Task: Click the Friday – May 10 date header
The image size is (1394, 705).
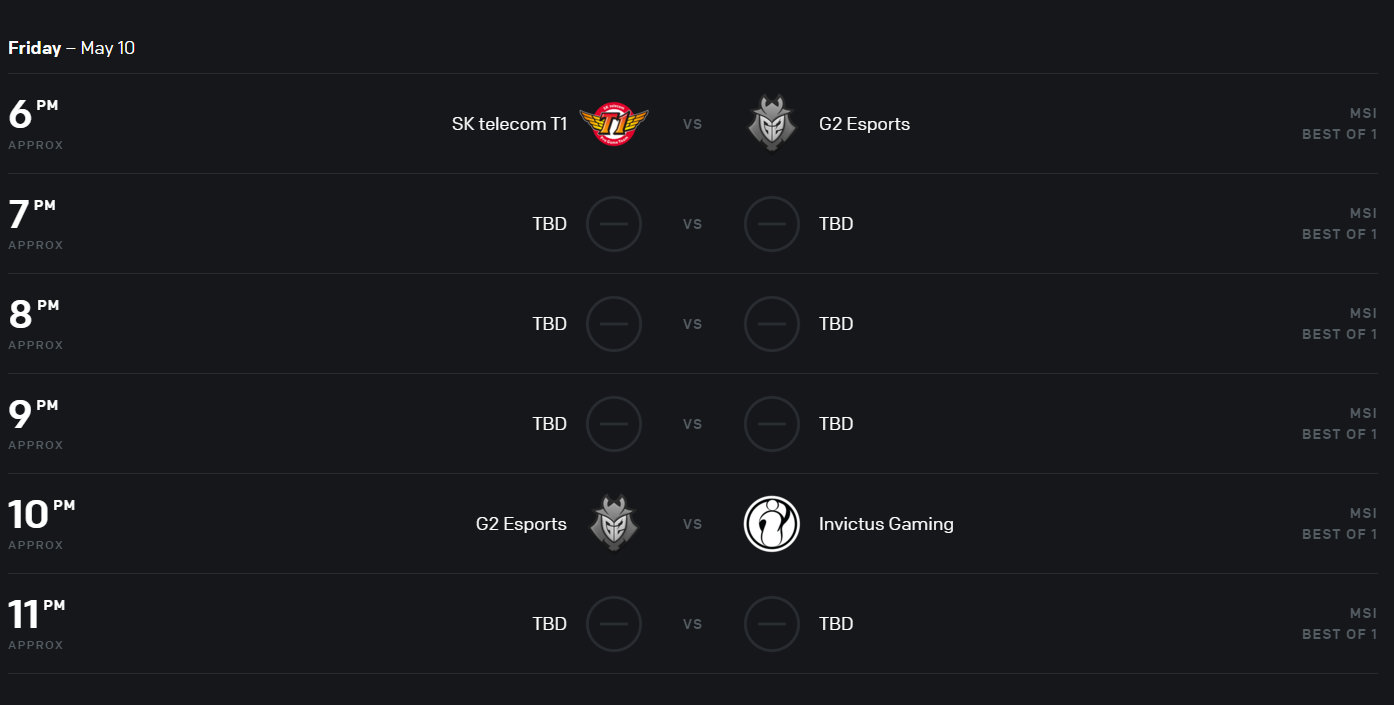Action: (x=72, y=48)
